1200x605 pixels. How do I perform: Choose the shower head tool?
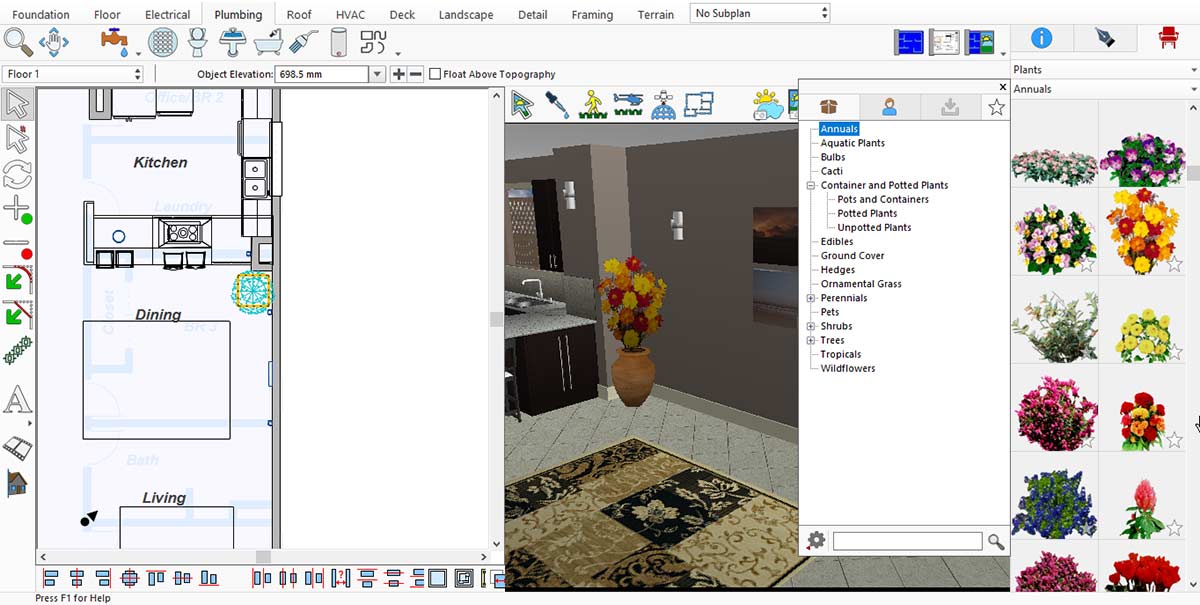[x=303, y=42]
